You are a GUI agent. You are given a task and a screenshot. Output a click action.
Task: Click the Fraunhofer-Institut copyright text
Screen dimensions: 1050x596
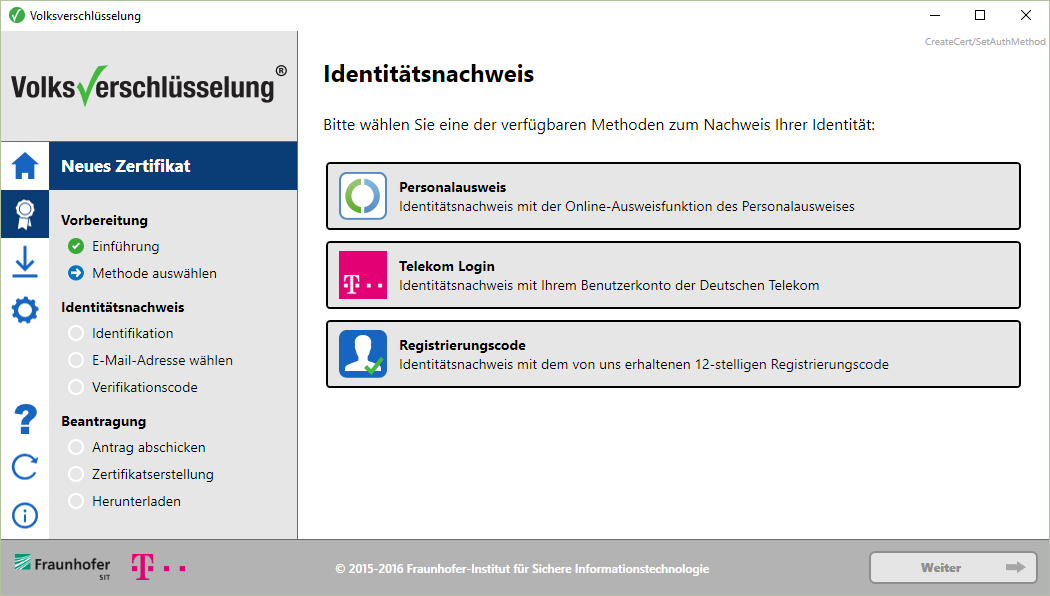point(522,569)
